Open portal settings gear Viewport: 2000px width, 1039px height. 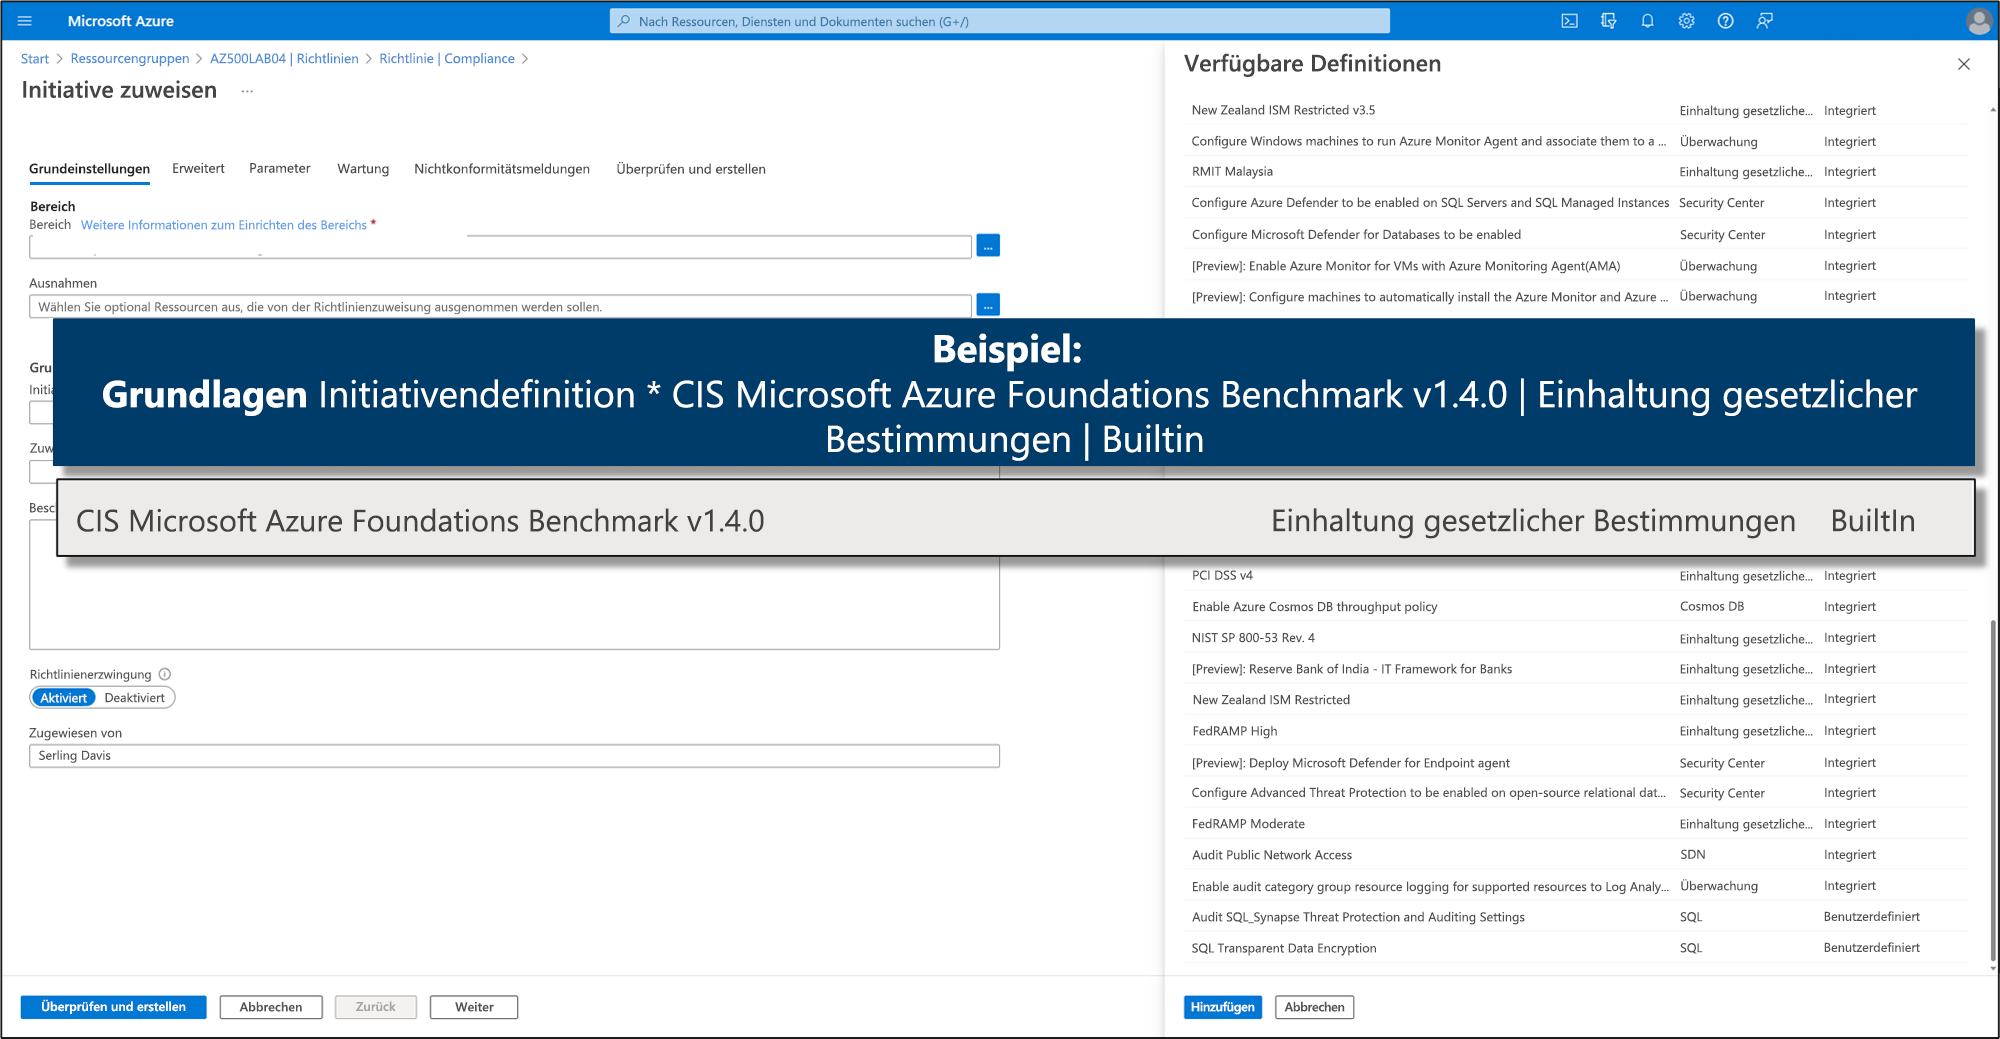[x=1687, y=21]
